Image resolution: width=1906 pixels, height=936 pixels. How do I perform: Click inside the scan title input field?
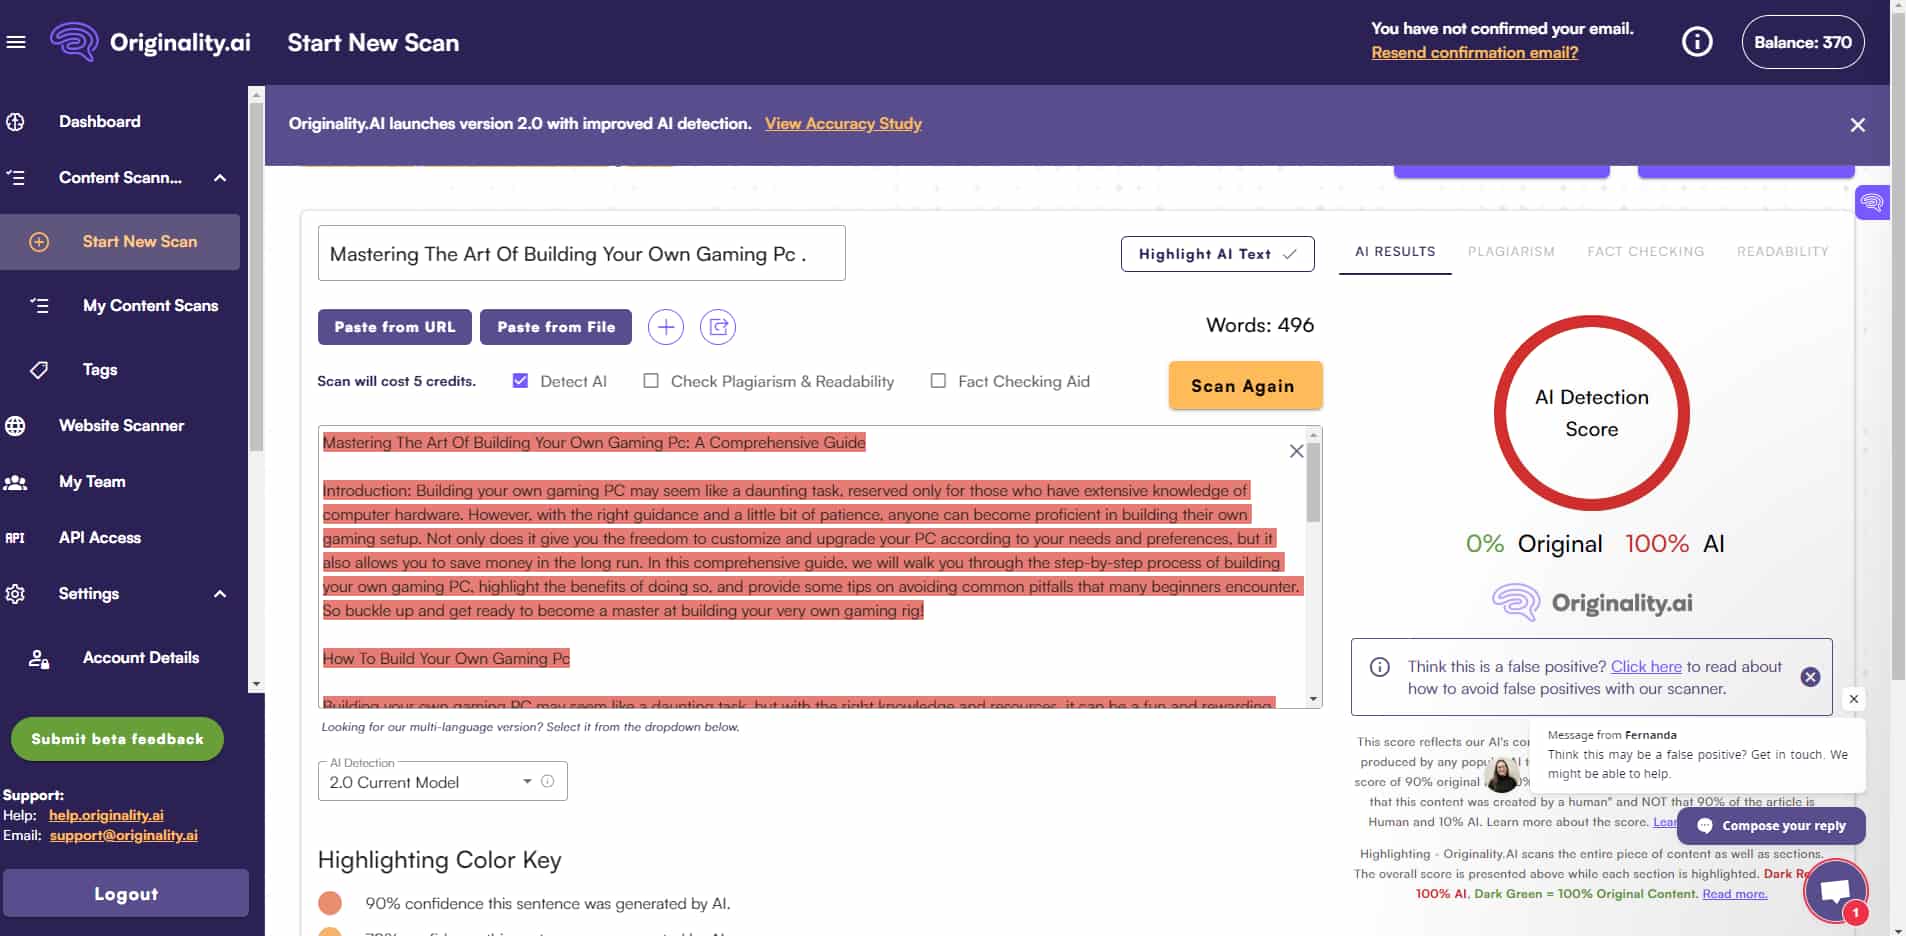click(x=580, y=253)
